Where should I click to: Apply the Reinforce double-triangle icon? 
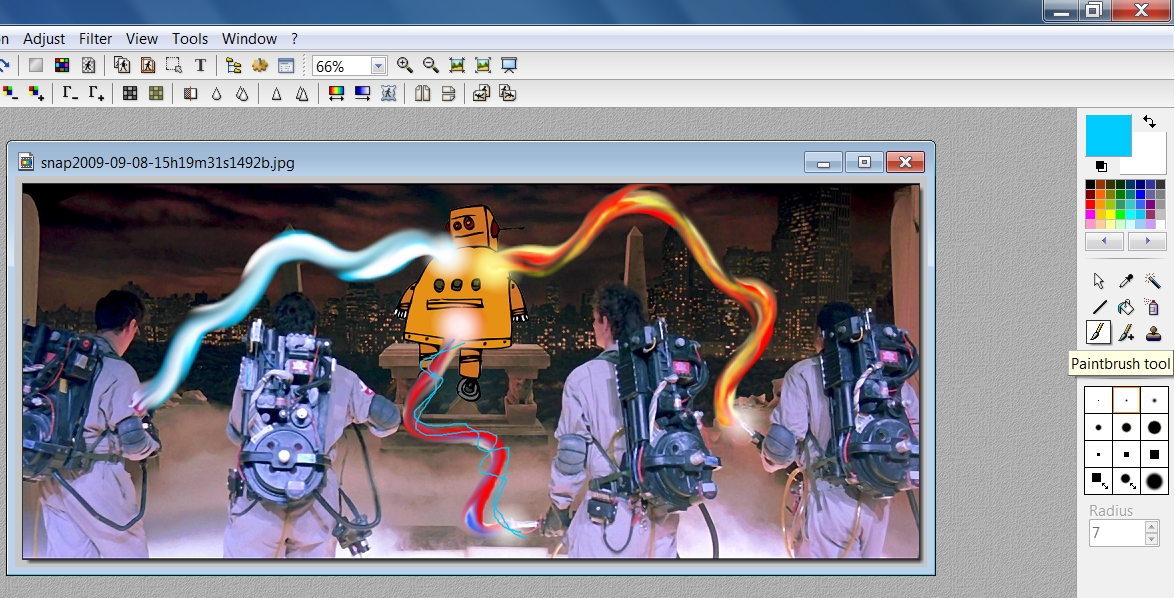point(302,93)
